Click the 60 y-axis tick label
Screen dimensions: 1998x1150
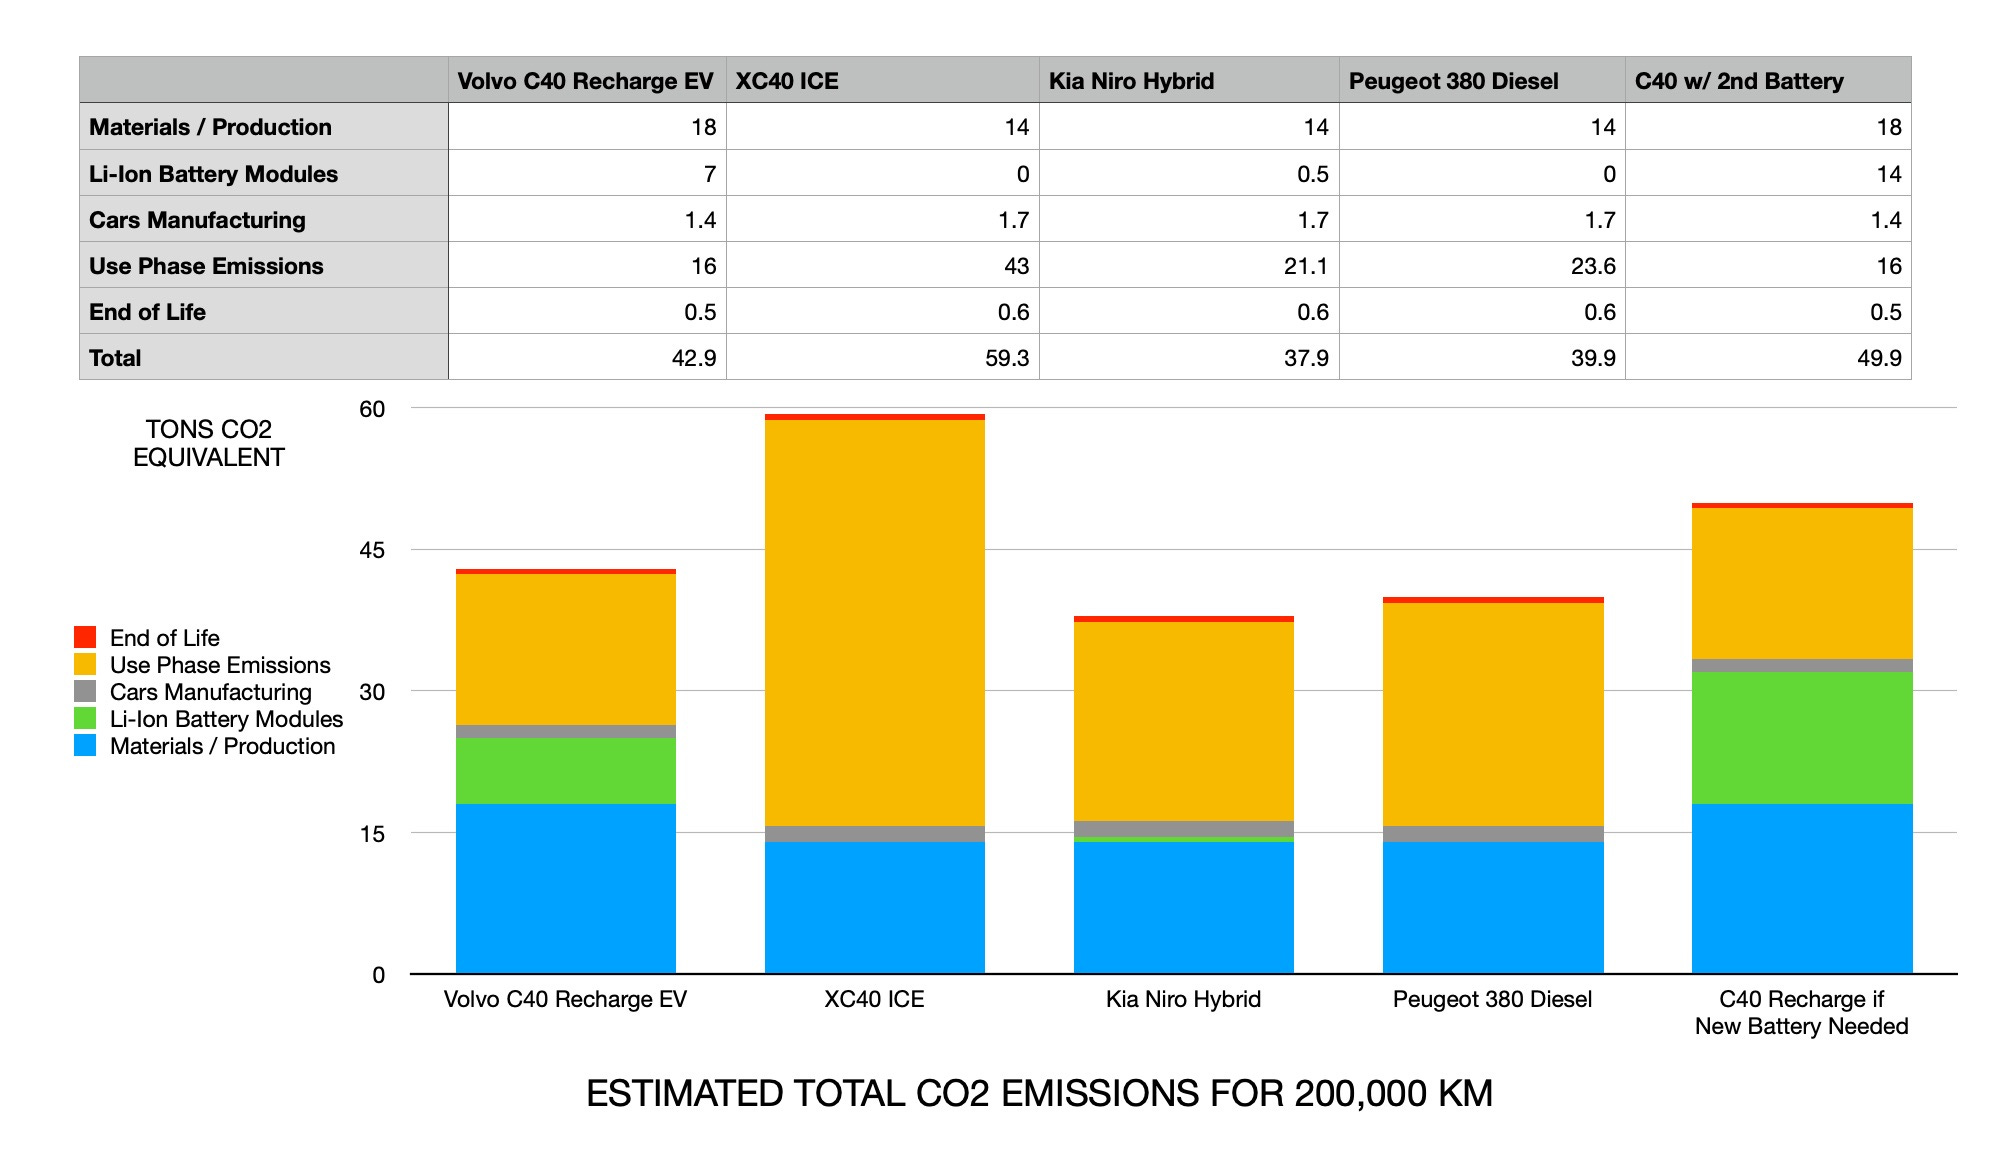(x=372, y=409)
